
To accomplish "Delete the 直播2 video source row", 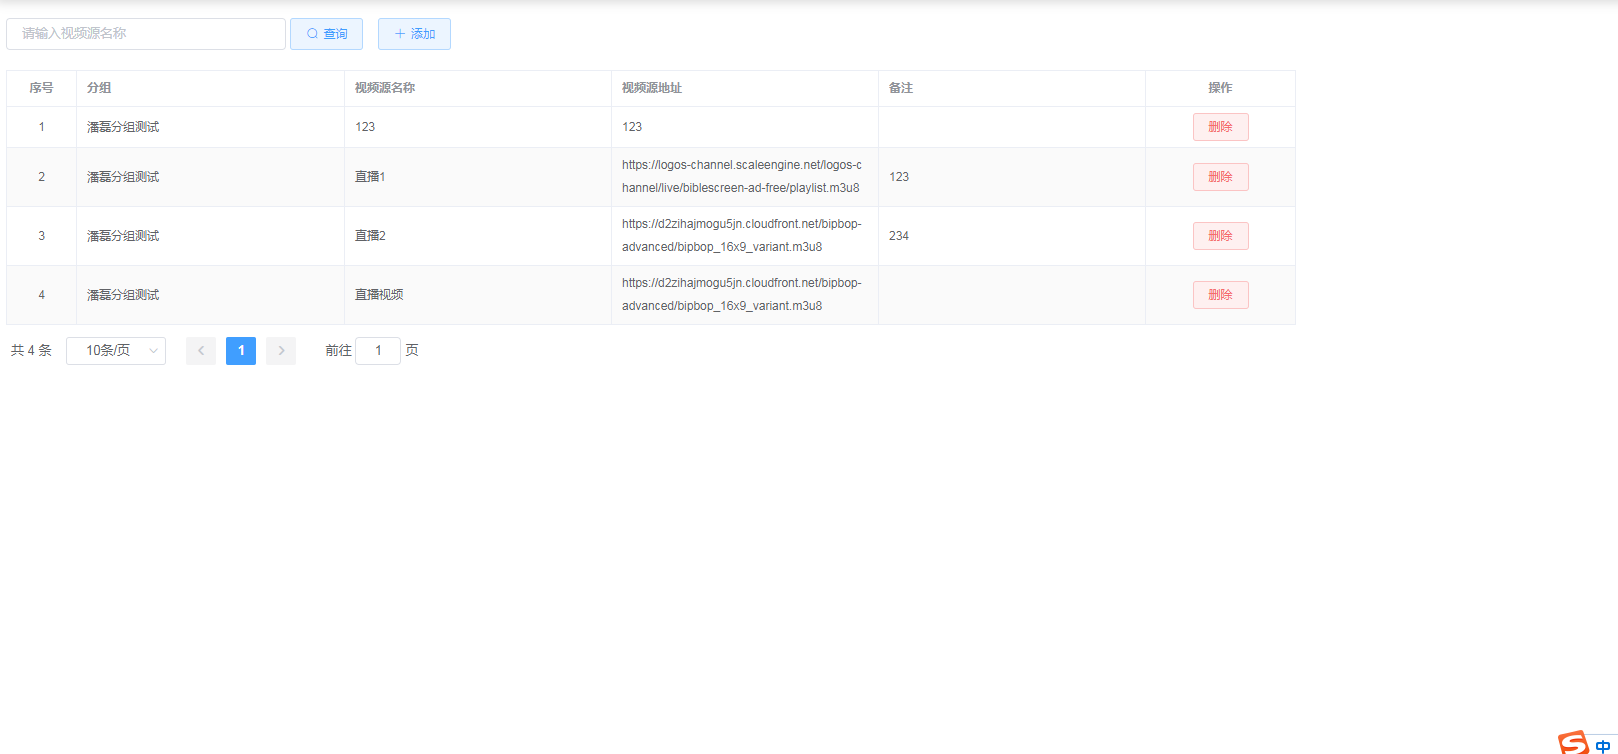I will pos(1220,236).
